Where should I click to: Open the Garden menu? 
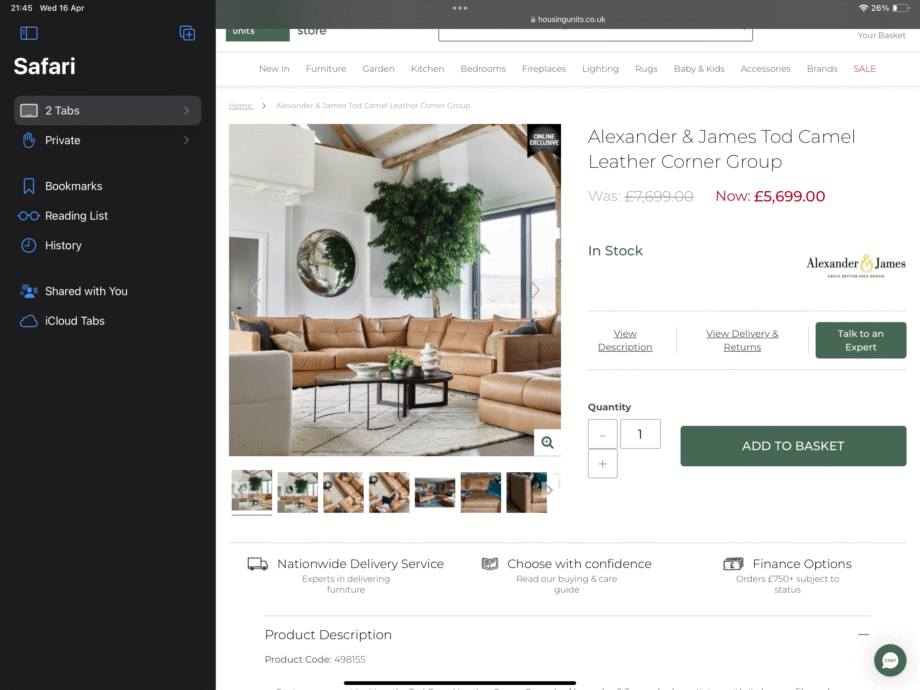[x=378, y=69]
